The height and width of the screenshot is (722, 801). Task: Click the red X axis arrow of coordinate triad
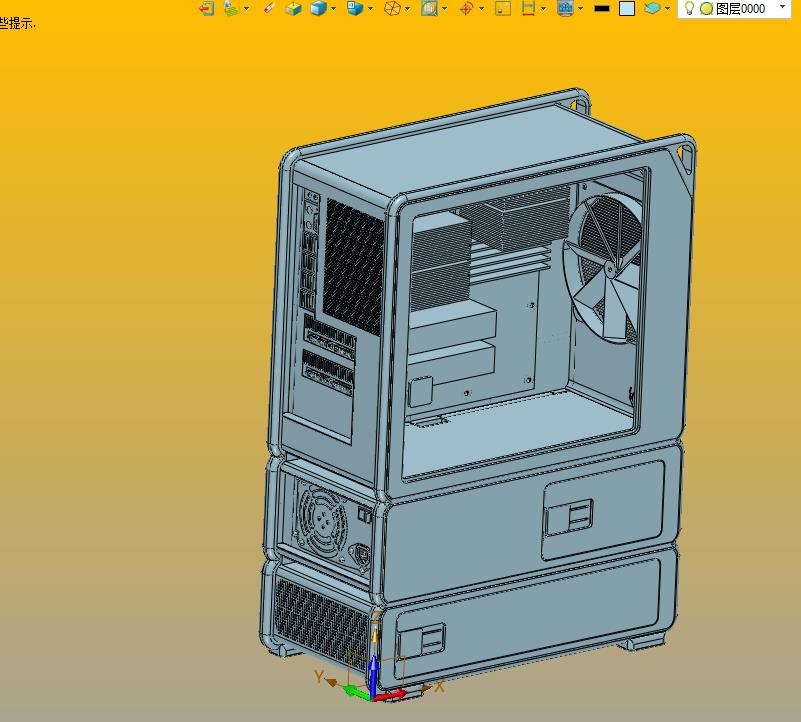pyautogui.click(x=391, y=695)
